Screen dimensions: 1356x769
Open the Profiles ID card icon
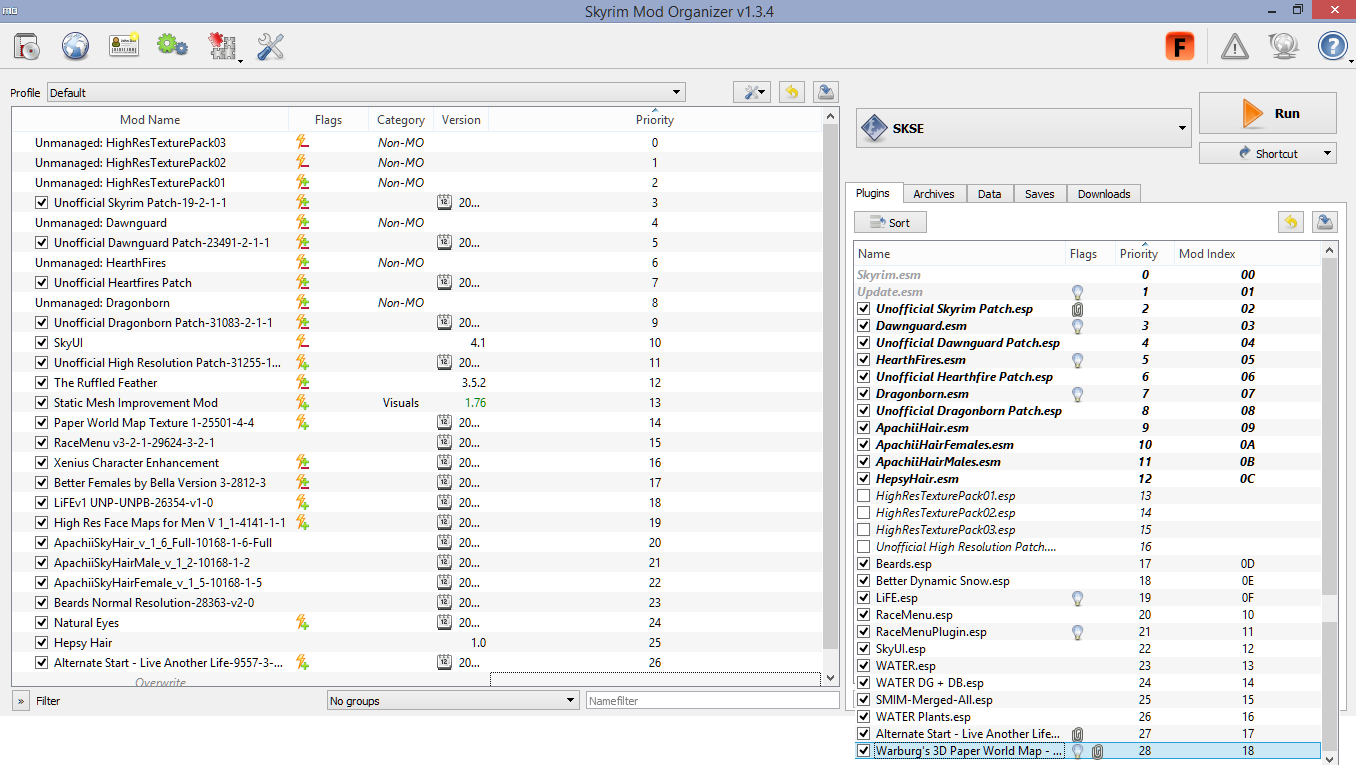point(124,46)
